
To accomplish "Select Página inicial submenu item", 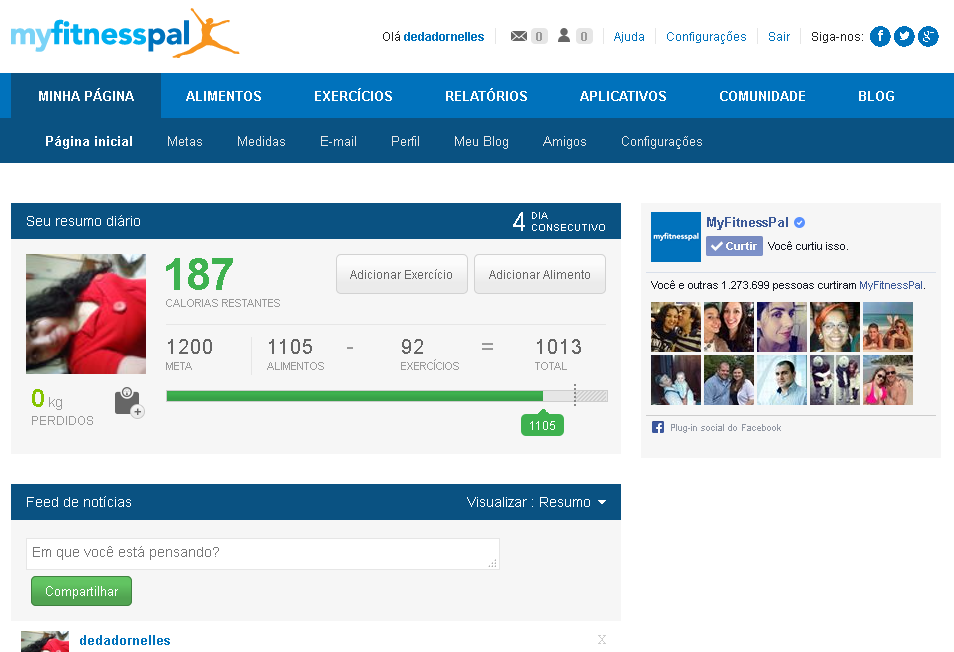I will tap(89, 141).
